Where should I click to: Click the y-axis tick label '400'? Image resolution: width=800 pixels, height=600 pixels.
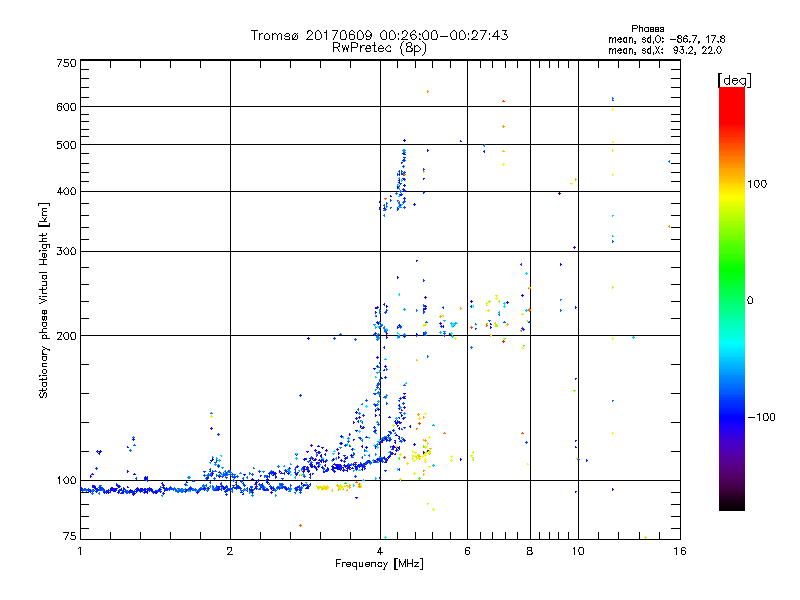pos(66,191)
